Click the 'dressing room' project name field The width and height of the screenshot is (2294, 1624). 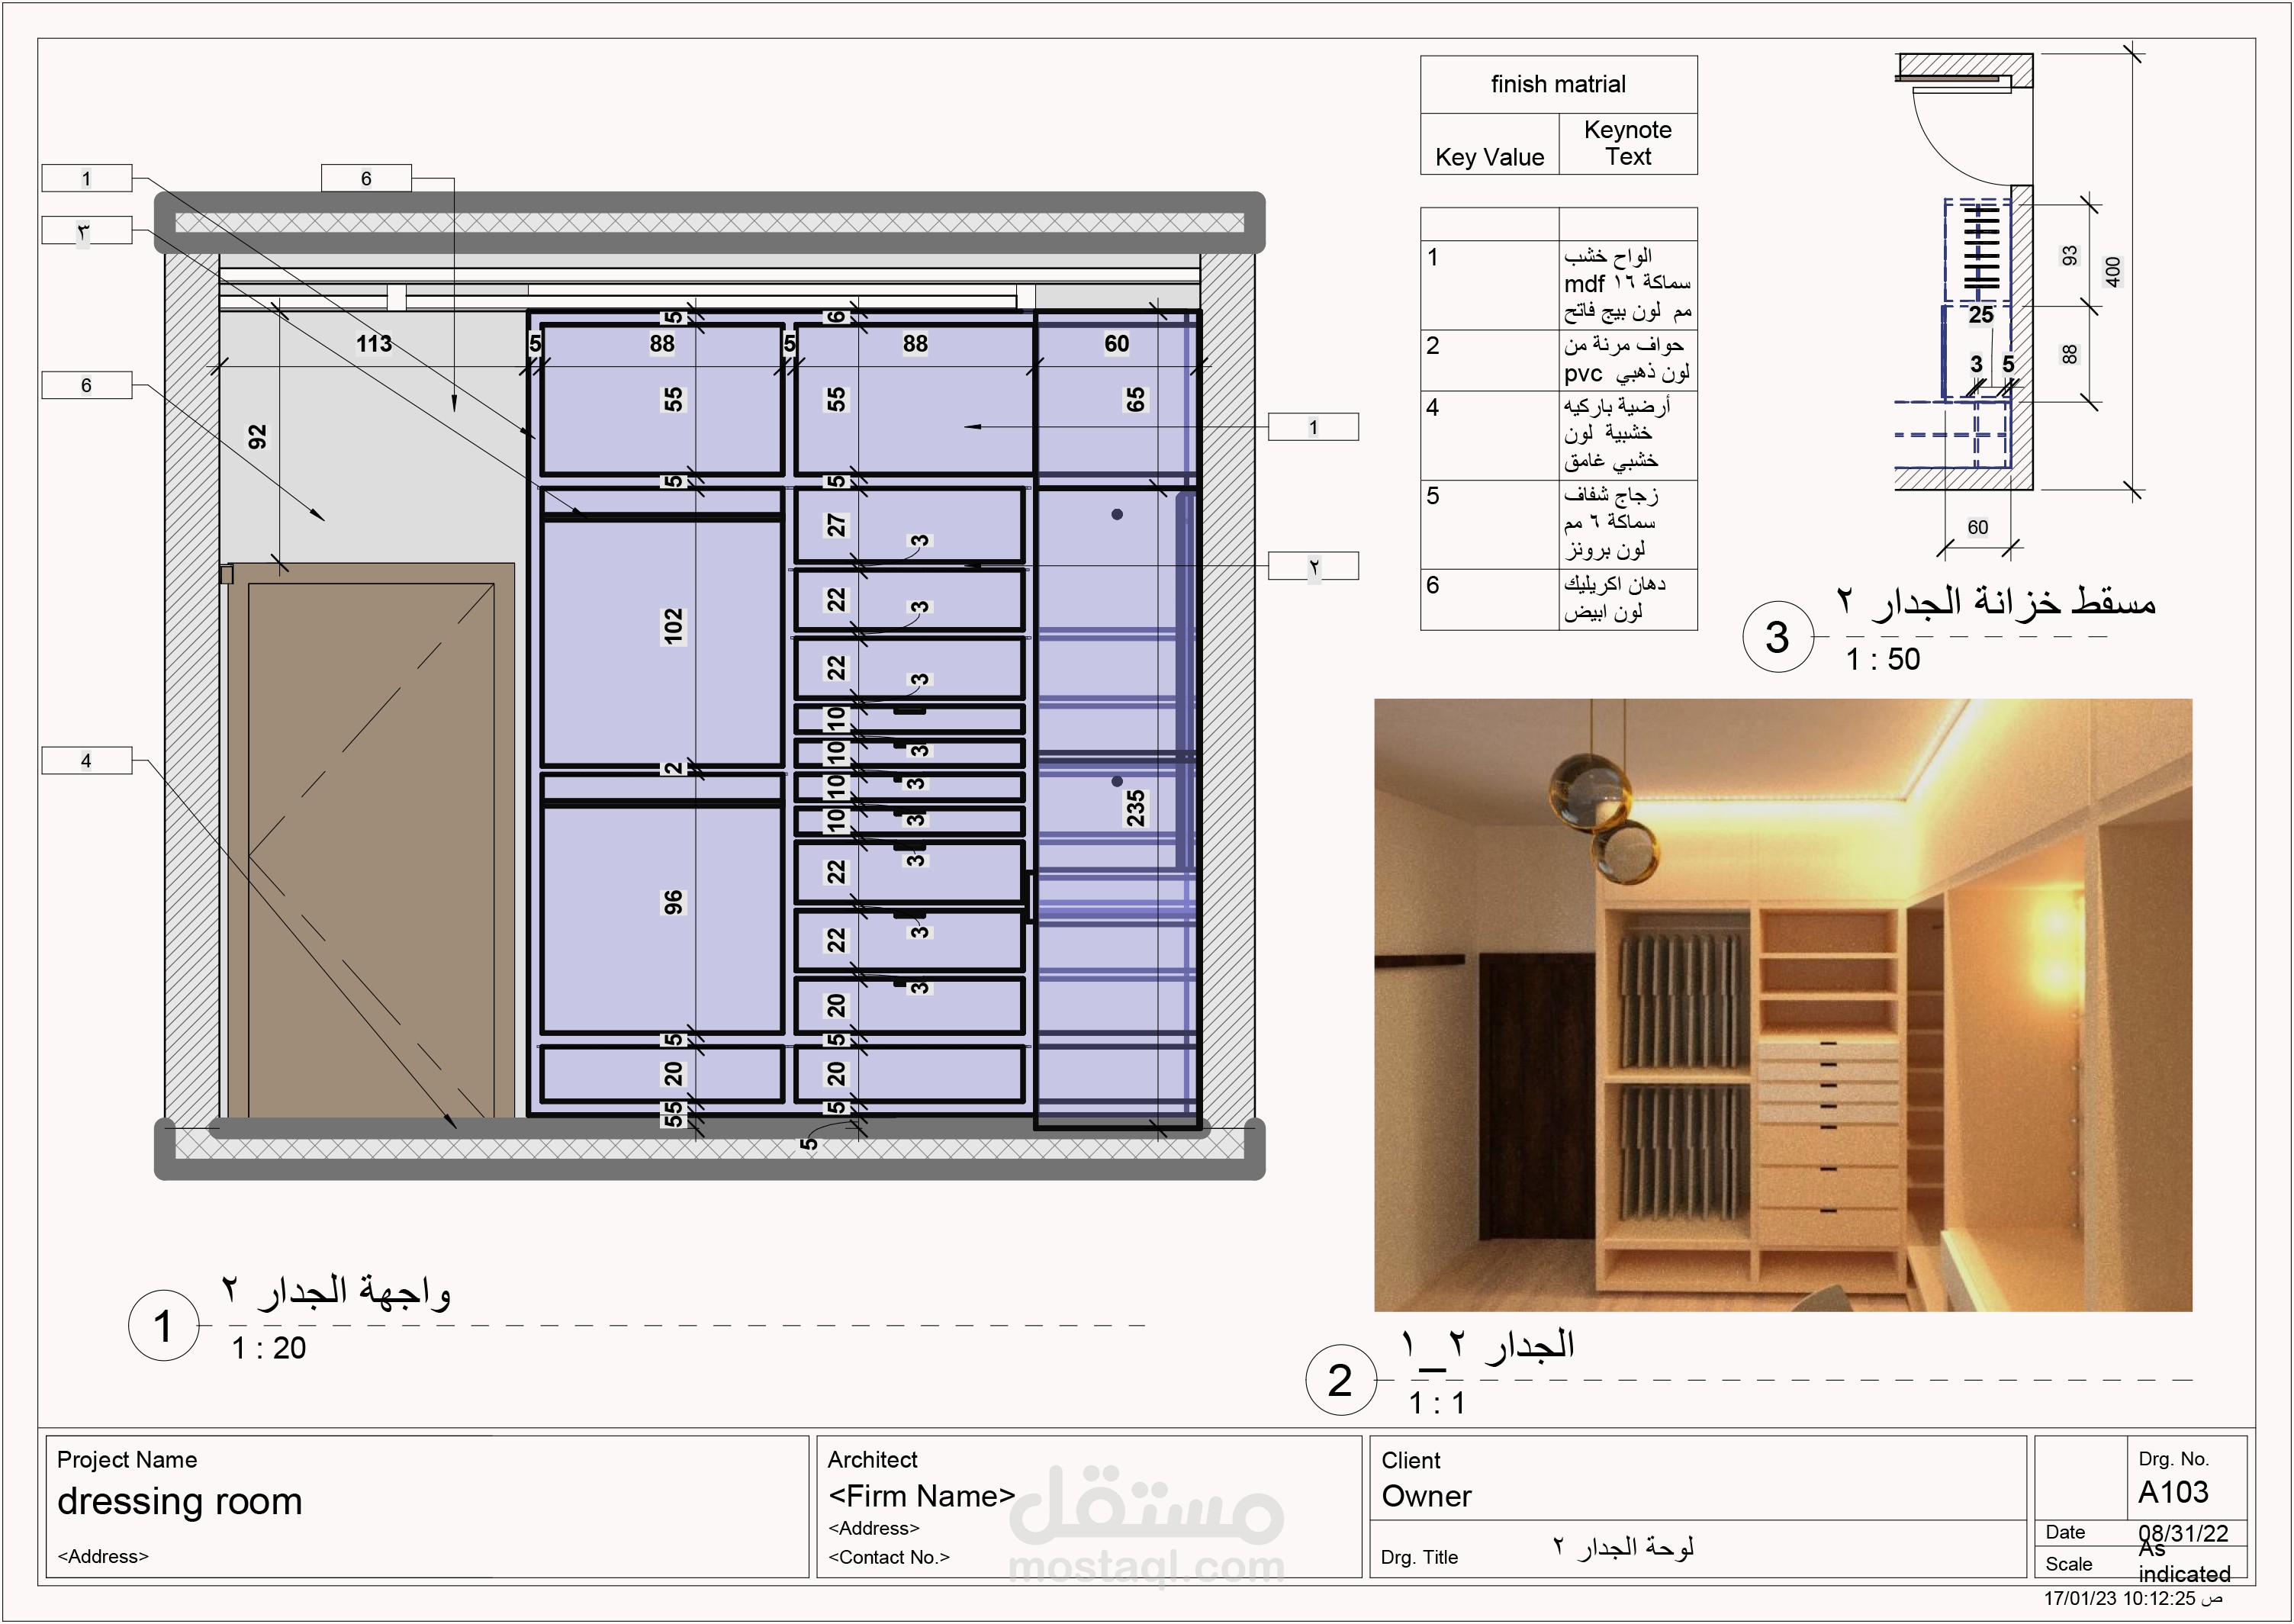(180, 1501)
